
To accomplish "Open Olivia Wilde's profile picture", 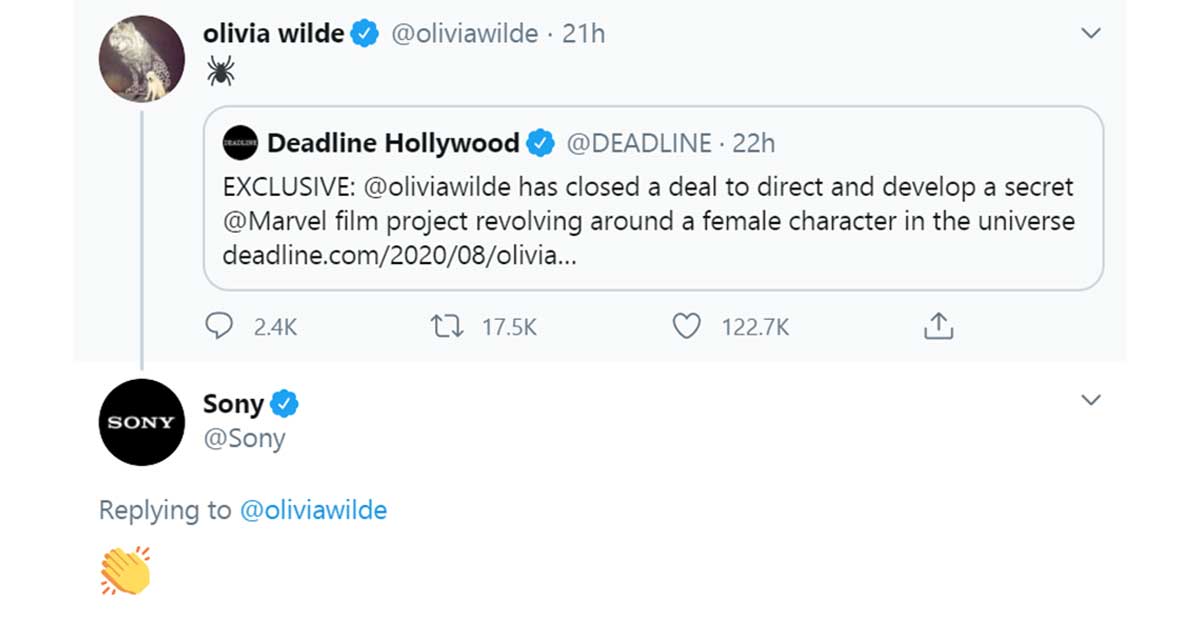I will [141, 58].
